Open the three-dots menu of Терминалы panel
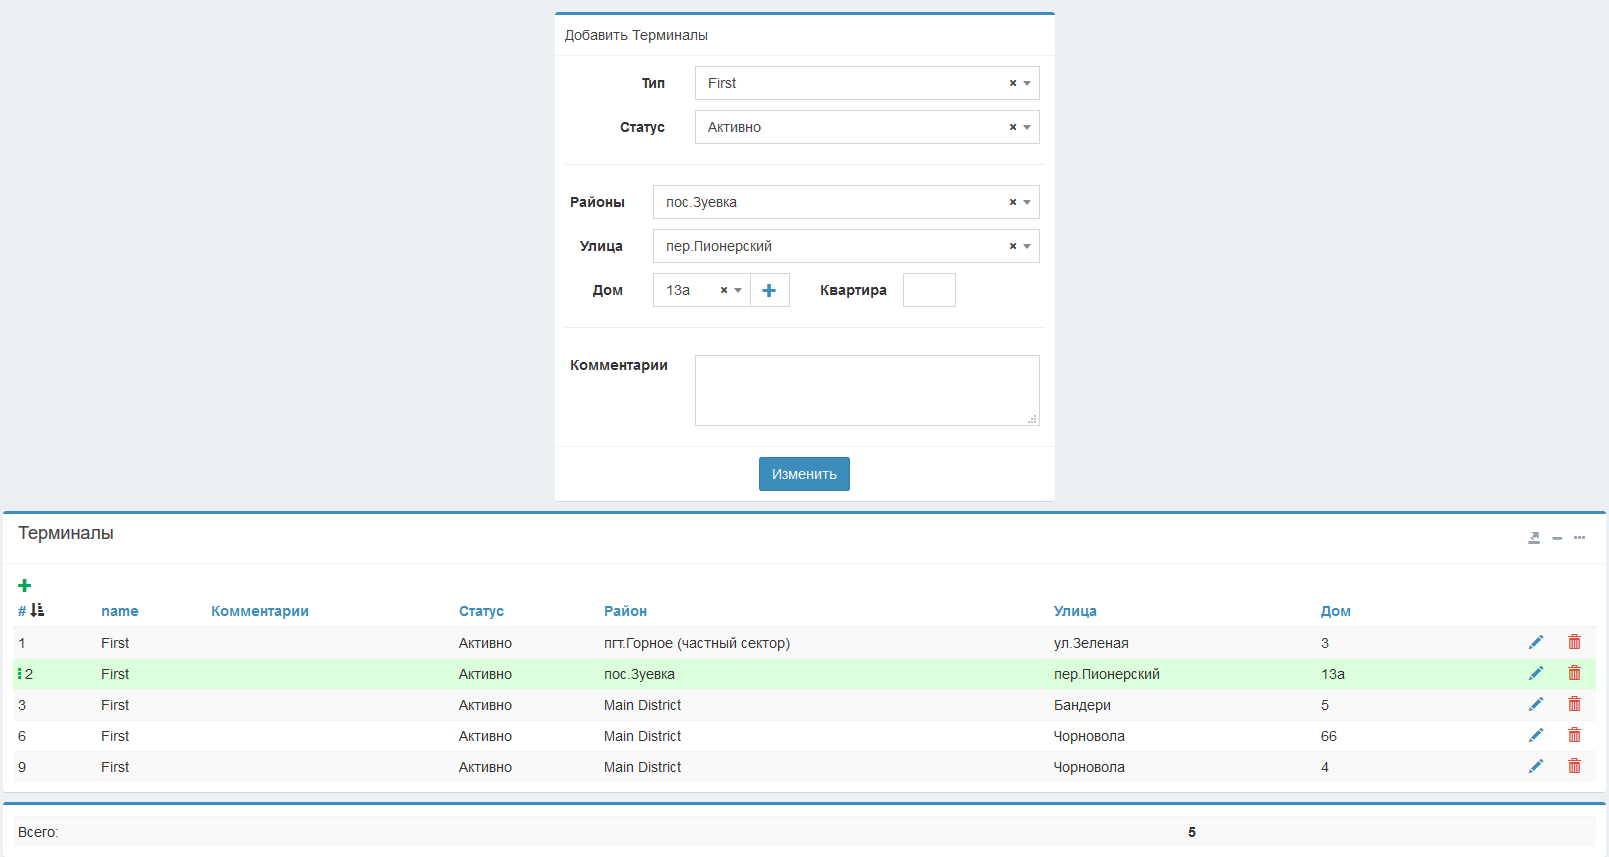This screenshot has width=1609, height=857. [x=1579, y=538]
